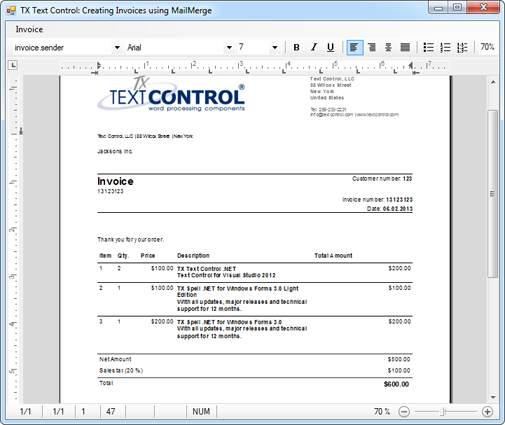
Task: Click the right indent marker on ruler
Action: coord(411,66)
